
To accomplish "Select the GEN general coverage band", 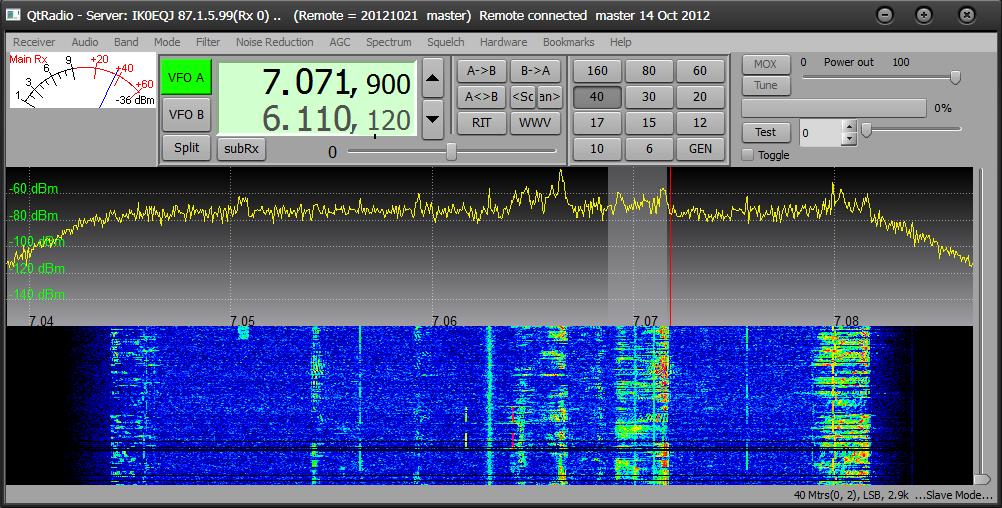I will tap(700, 148).
